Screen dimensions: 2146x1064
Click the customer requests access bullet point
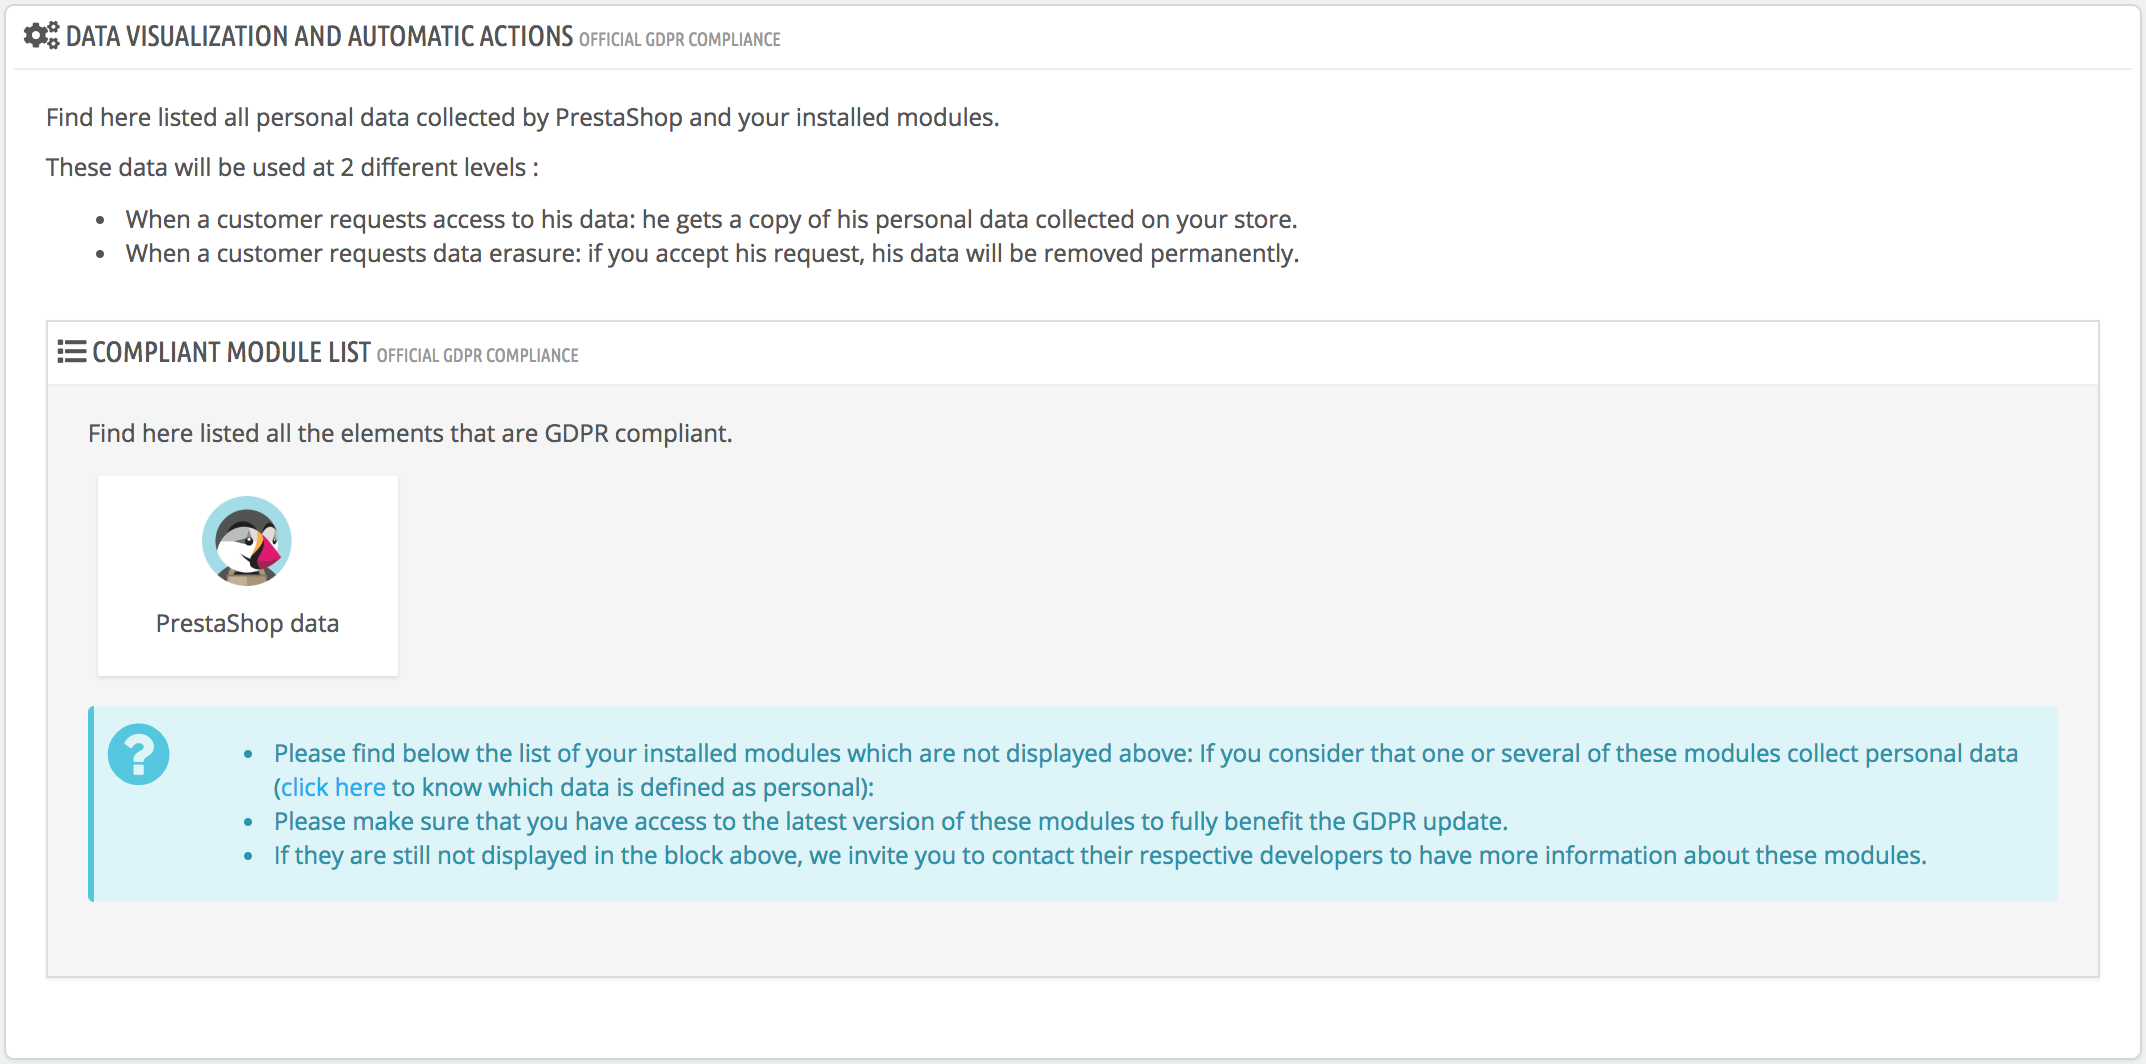[x=712, y=220]
